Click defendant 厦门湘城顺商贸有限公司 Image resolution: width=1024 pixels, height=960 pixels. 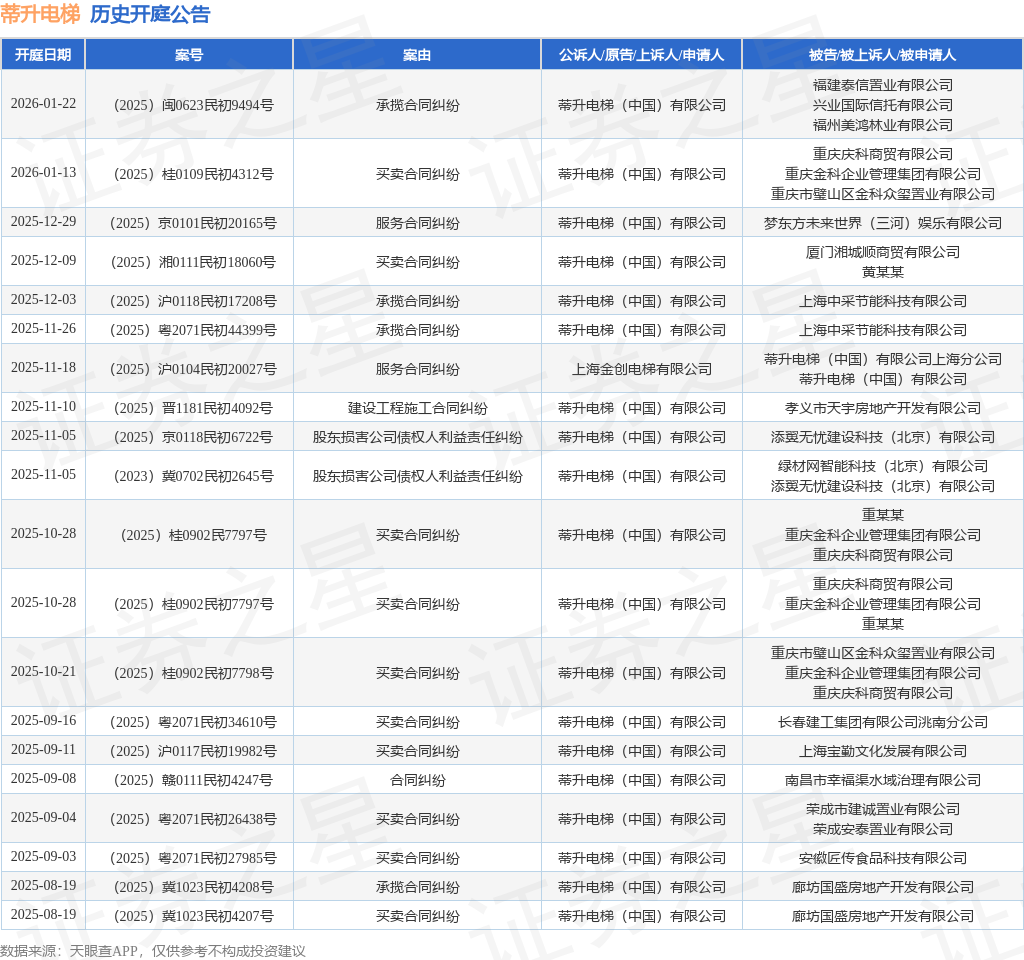point(883,252)
